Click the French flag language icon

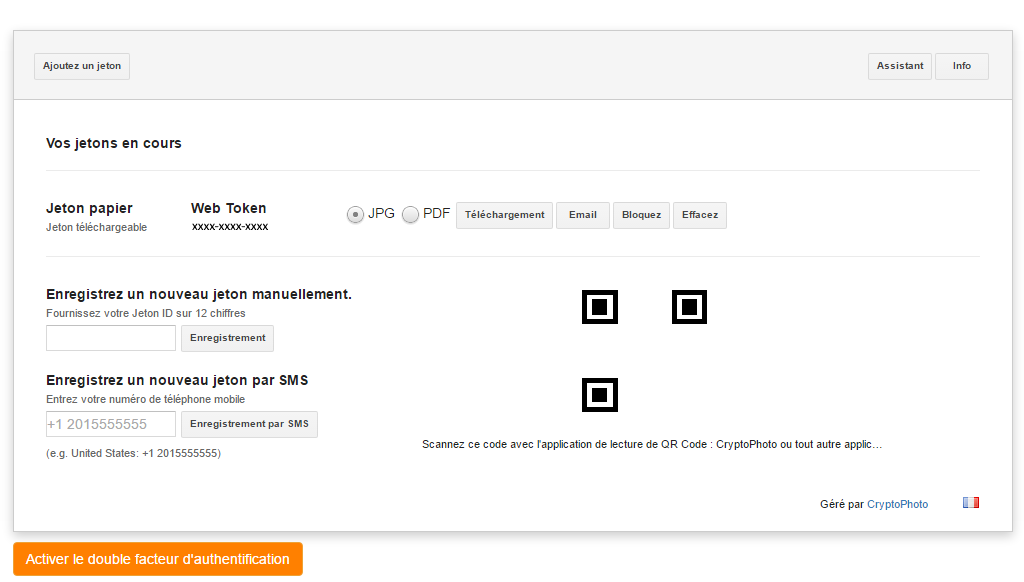pos(970,503)
